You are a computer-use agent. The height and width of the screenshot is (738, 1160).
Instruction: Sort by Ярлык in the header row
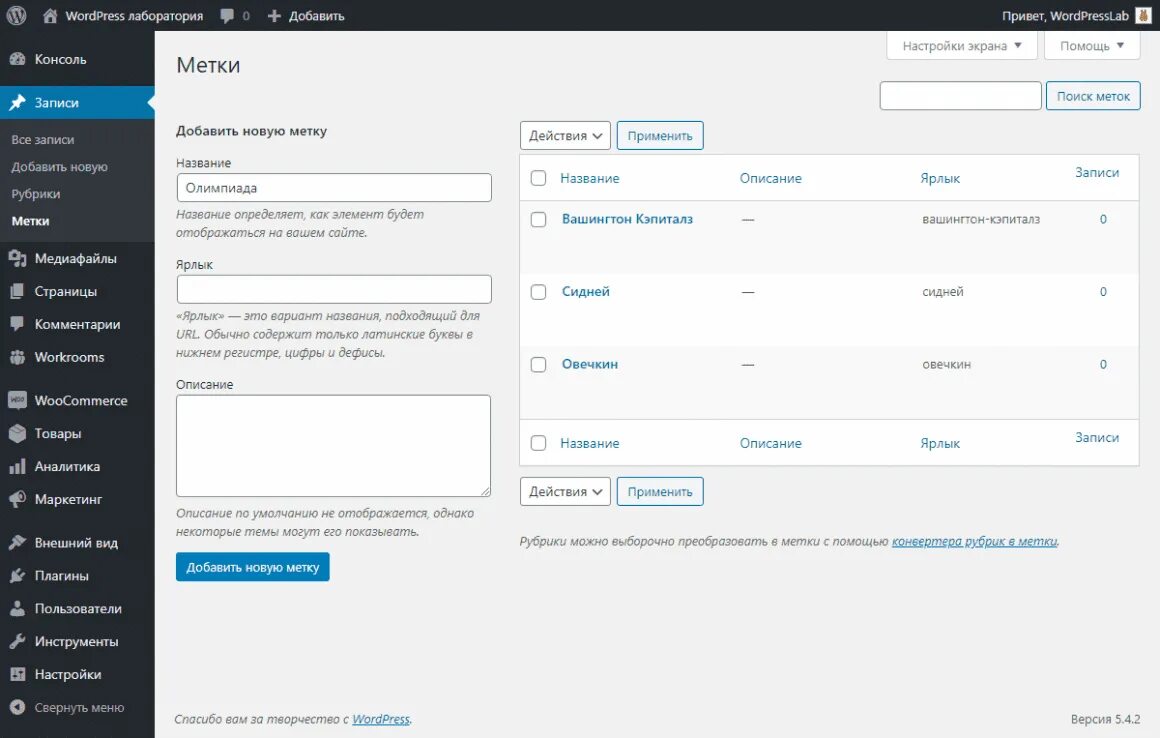click(x=940, y=178)
